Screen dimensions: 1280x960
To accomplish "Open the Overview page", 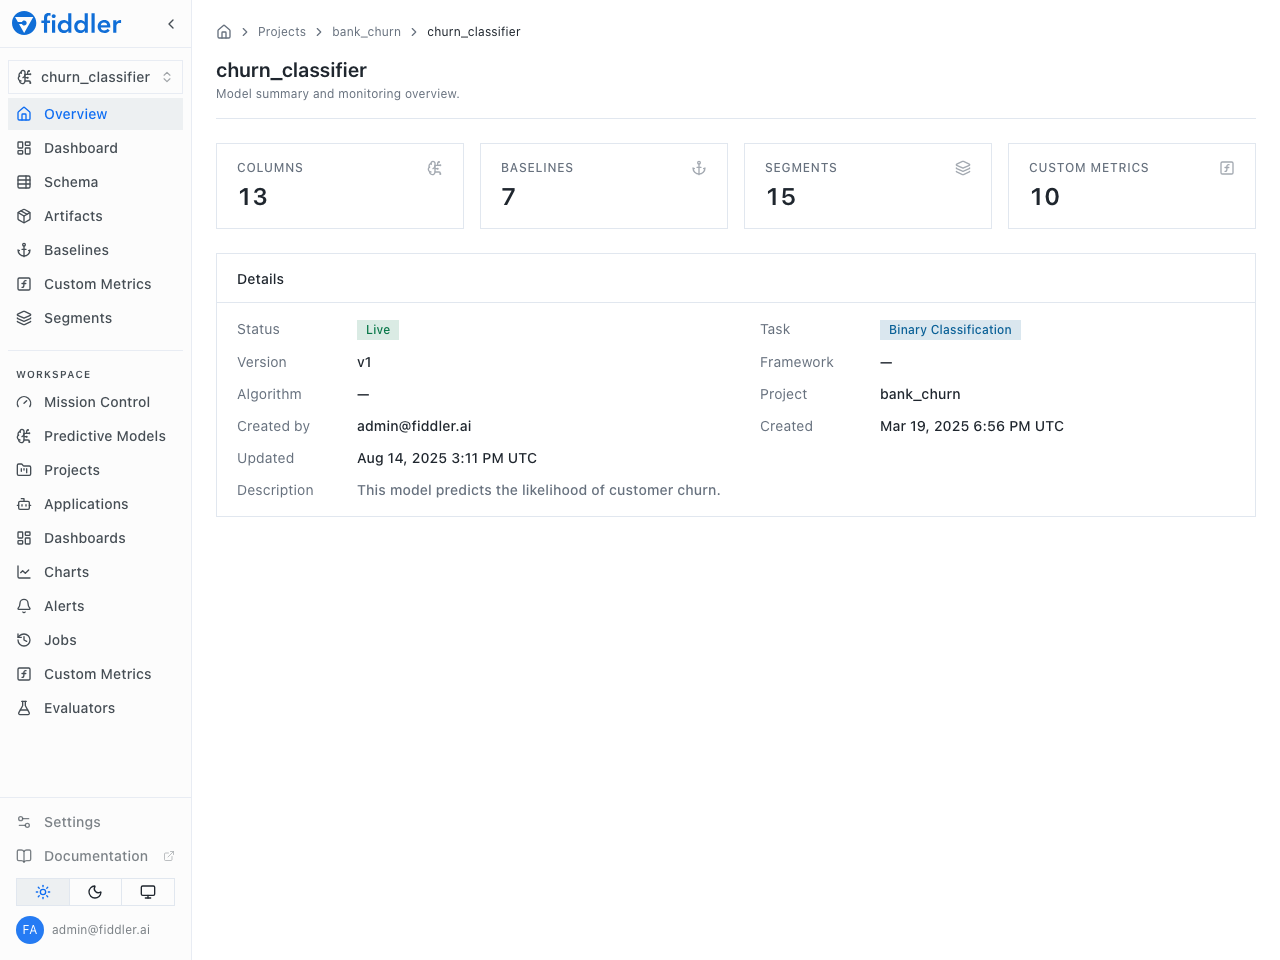I will [x=95, y=114].
